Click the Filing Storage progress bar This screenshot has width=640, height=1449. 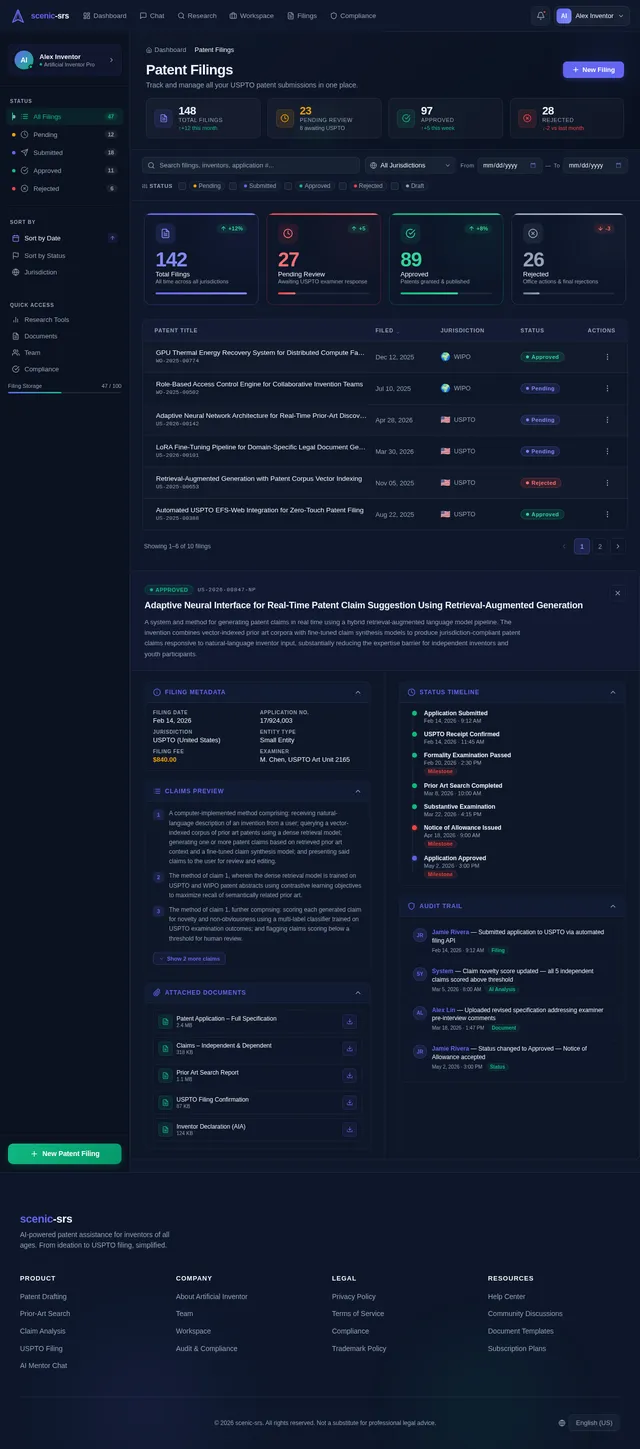click(65, 393)
